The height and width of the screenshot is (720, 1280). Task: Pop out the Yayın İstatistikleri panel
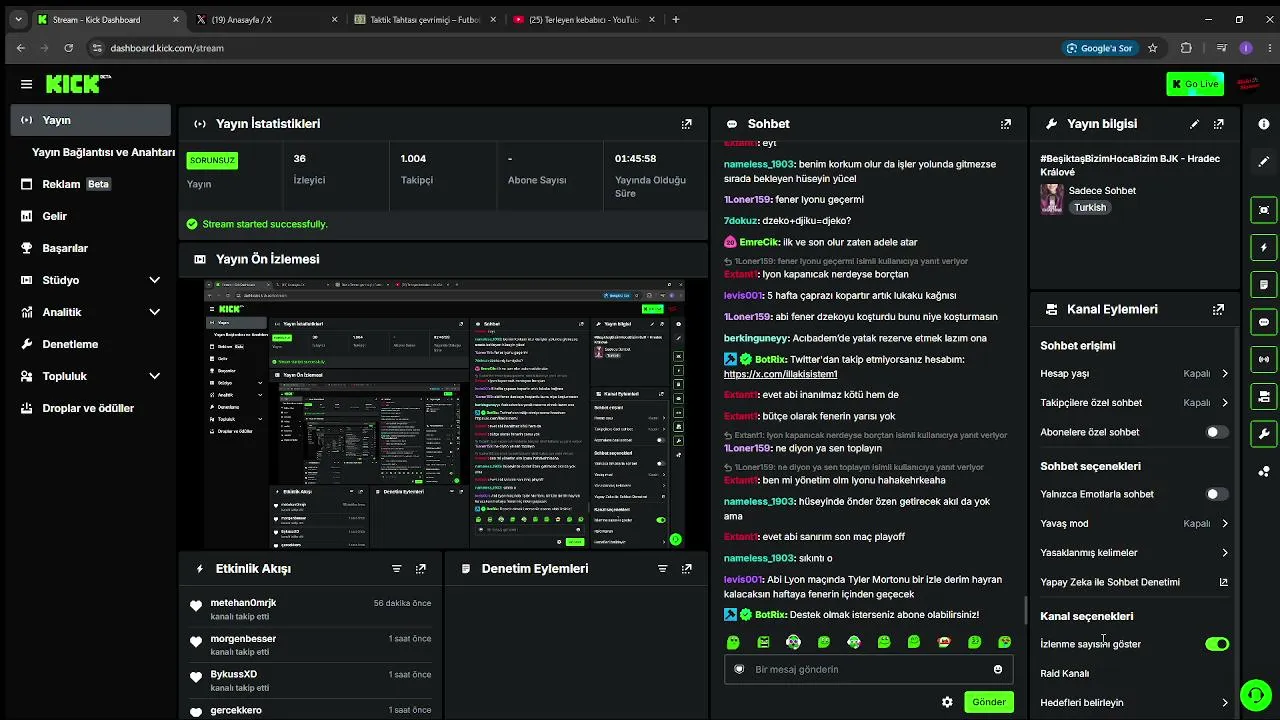[x=686, y=124]
